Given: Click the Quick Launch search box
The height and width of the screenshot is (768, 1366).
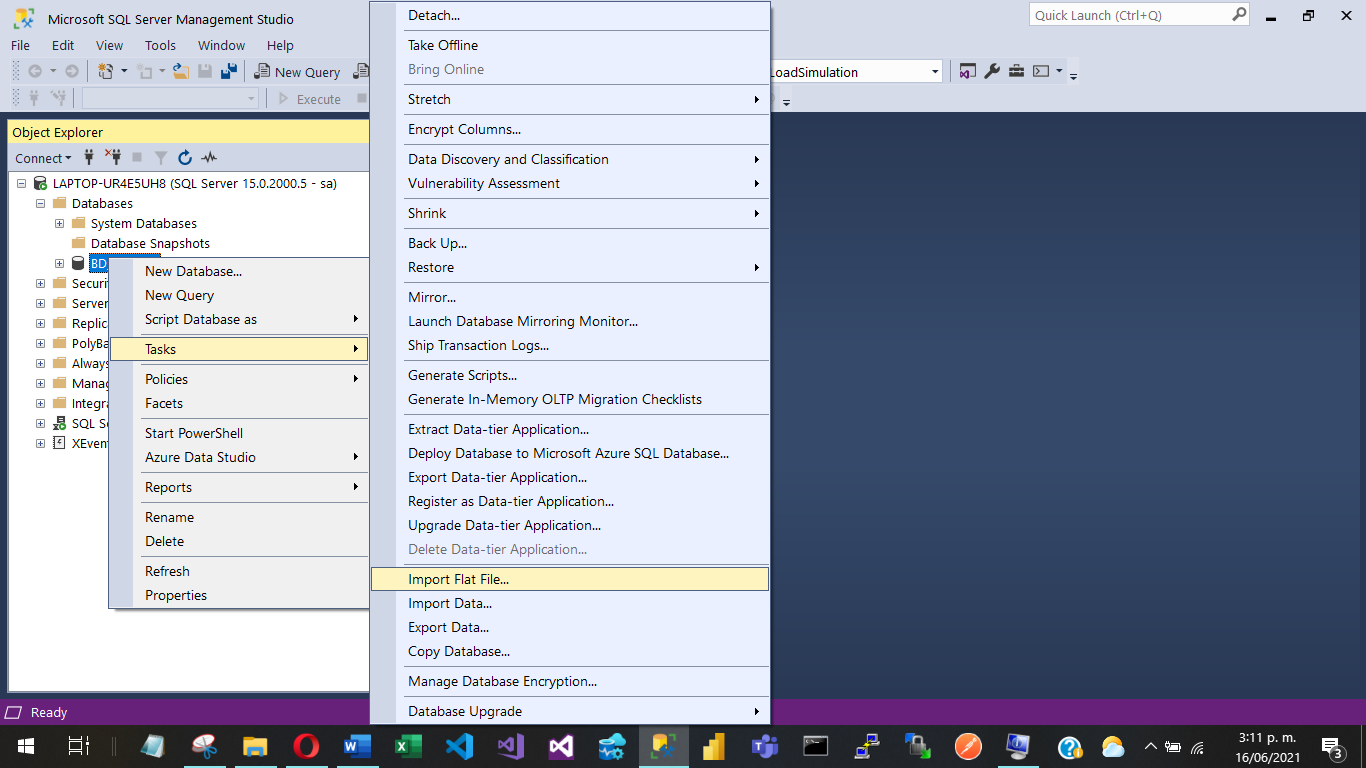Looking at the screenshot, I should (1130, 15).
